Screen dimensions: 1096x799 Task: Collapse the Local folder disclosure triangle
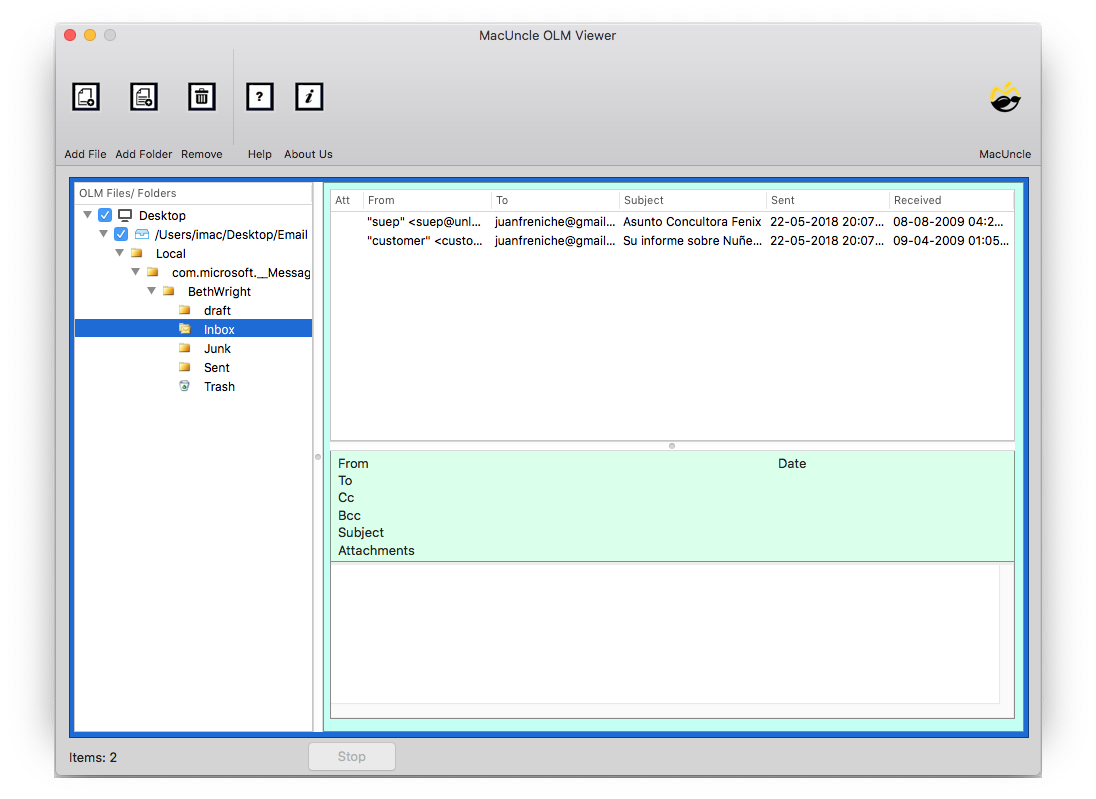(x=119, y=253)
